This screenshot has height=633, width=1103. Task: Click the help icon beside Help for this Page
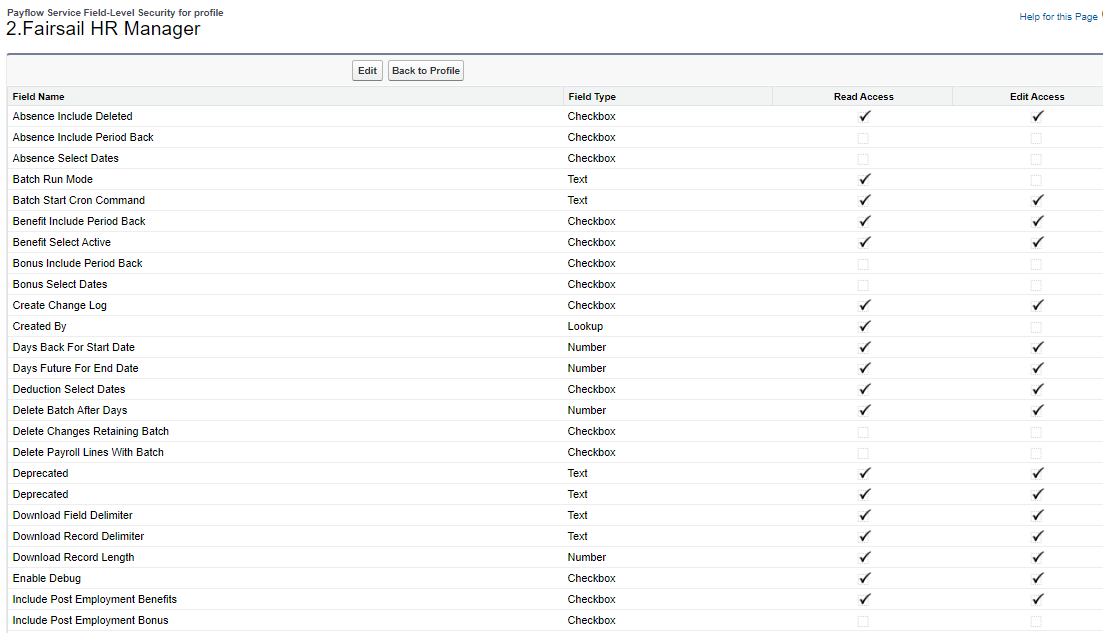coord(1101,15)
